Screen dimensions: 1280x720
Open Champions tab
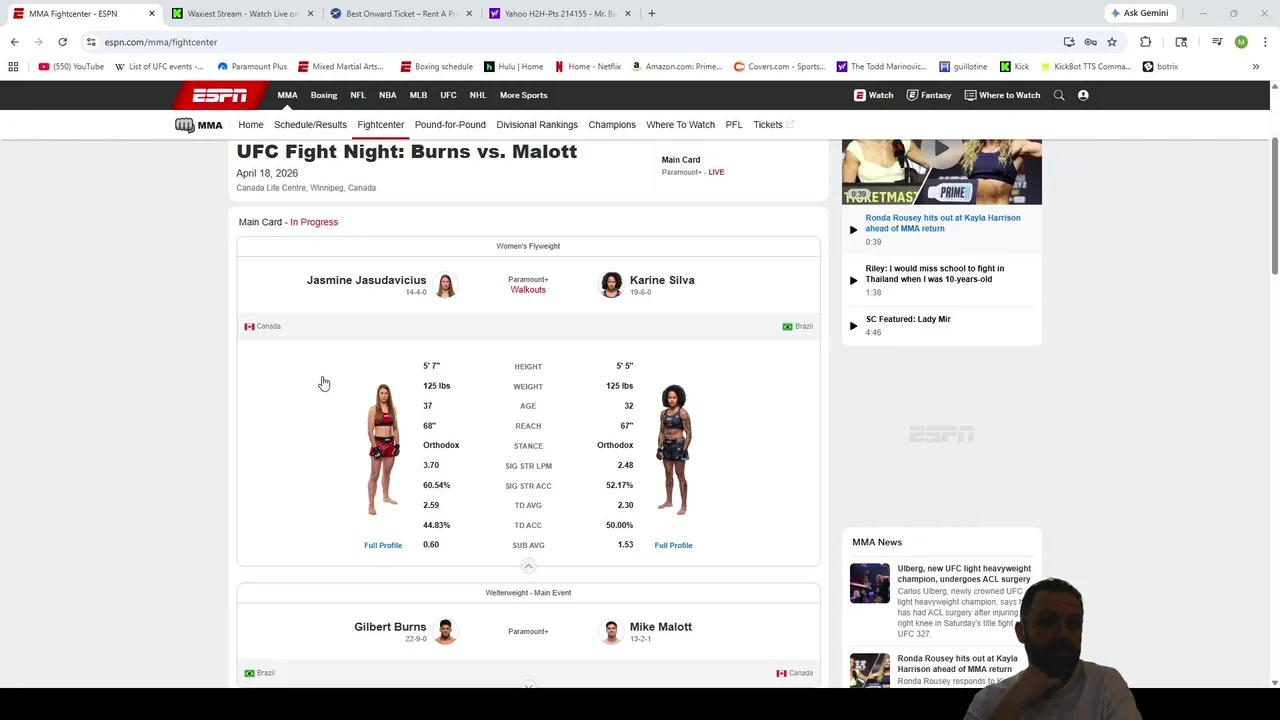(x=612, y=125)
